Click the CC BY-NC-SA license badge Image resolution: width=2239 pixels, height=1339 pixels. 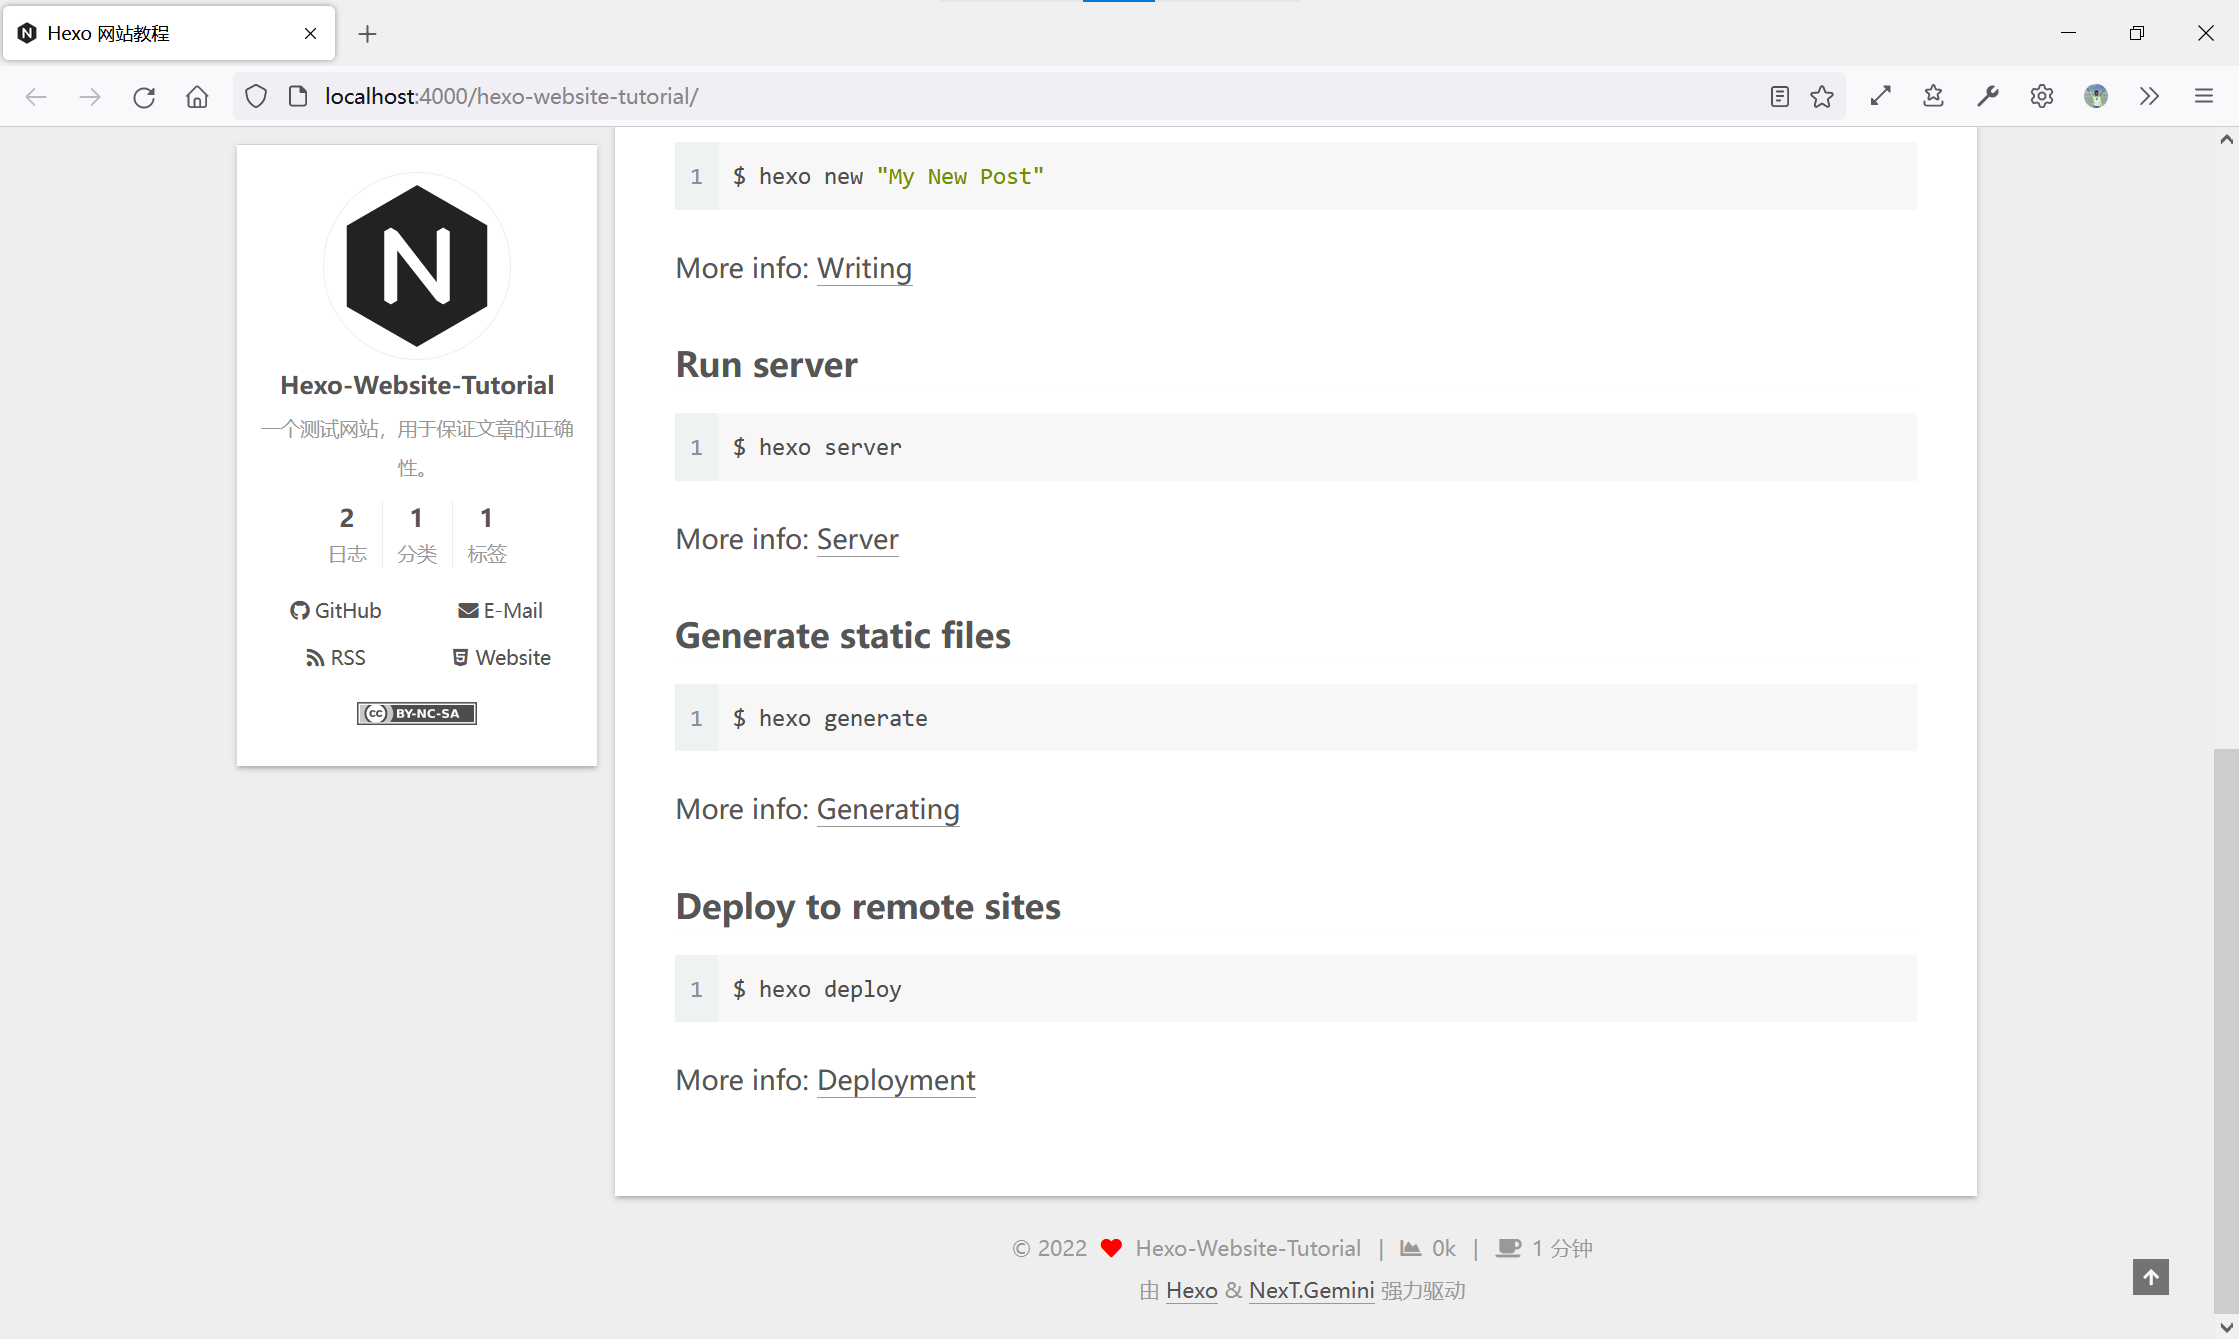(416, 713)
